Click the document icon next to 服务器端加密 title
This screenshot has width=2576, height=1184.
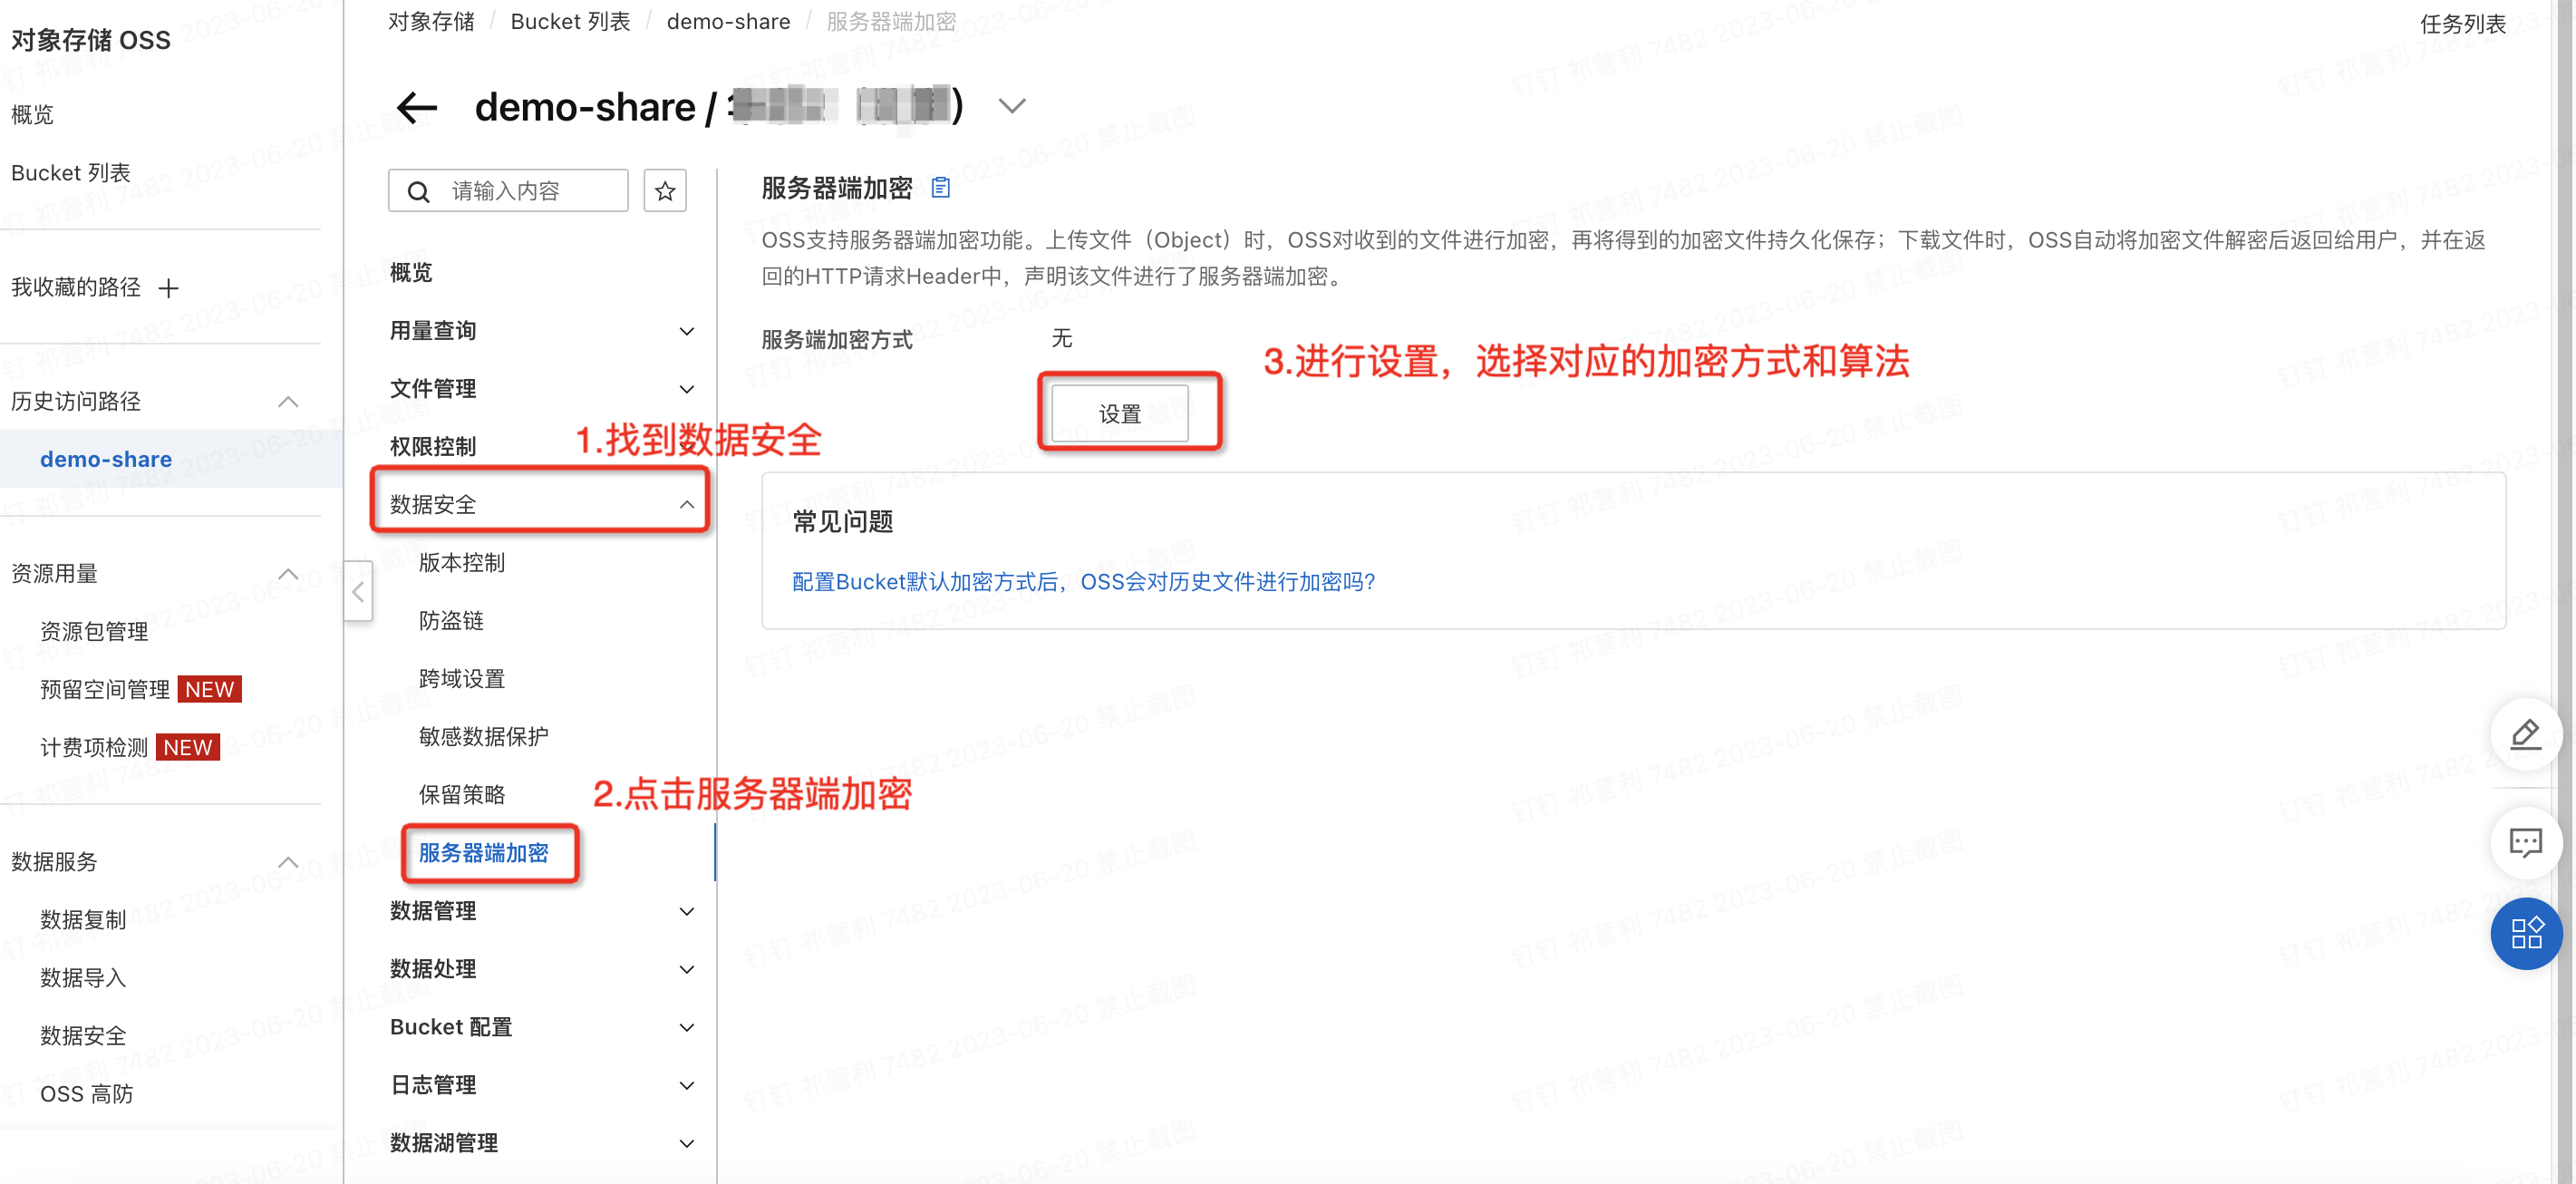tap(940, 187)
